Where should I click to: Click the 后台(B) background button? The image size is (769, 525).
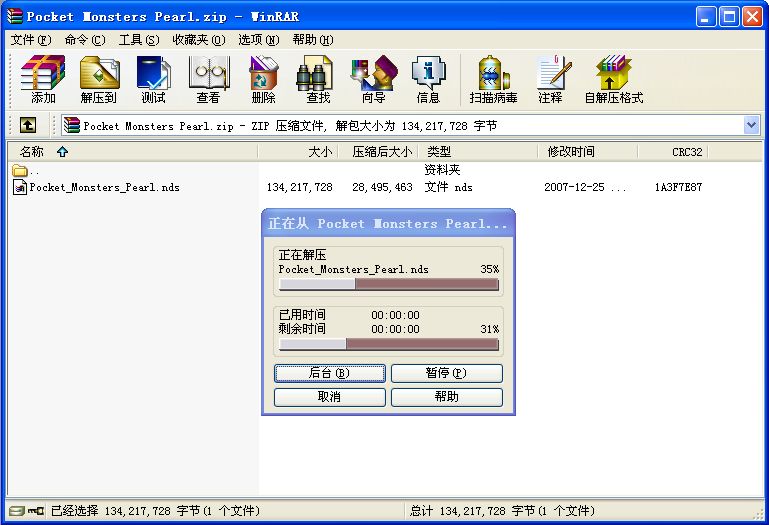(x=330, y=373)
